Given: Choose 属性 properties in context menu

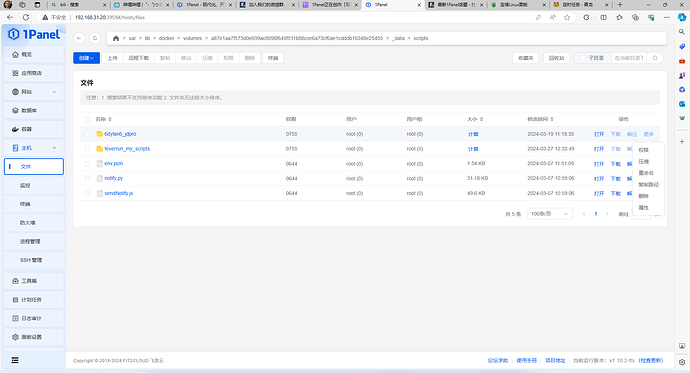Looking at the screenshot, I should 643,207.
